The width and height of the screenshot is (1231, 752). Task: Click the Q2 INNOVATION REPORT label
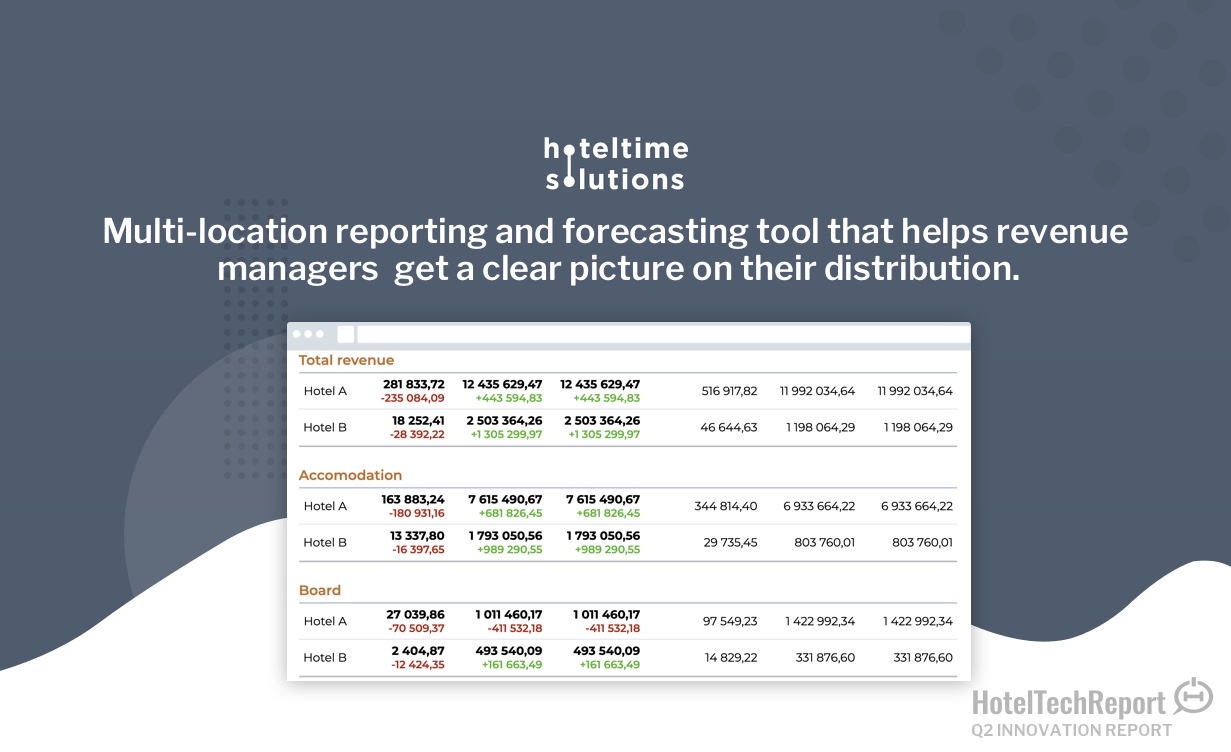tap(1072, 730)
